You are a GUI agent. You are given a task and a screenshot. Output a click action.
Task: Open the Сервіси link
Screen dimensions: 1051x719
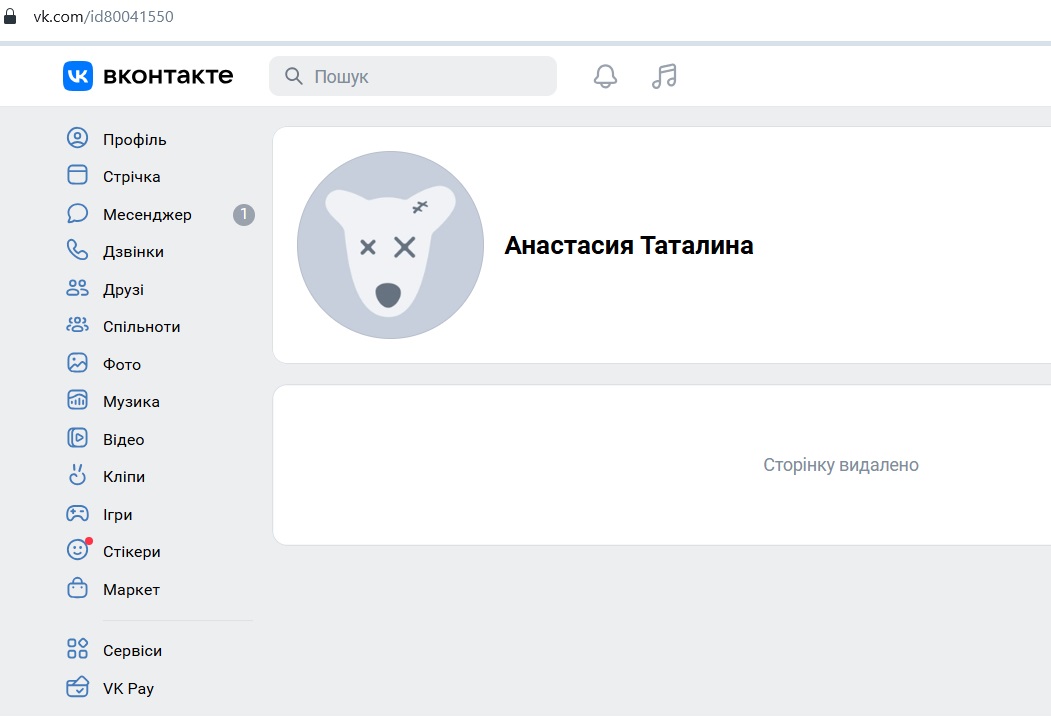pyautogui.click(x=132, y=650)
